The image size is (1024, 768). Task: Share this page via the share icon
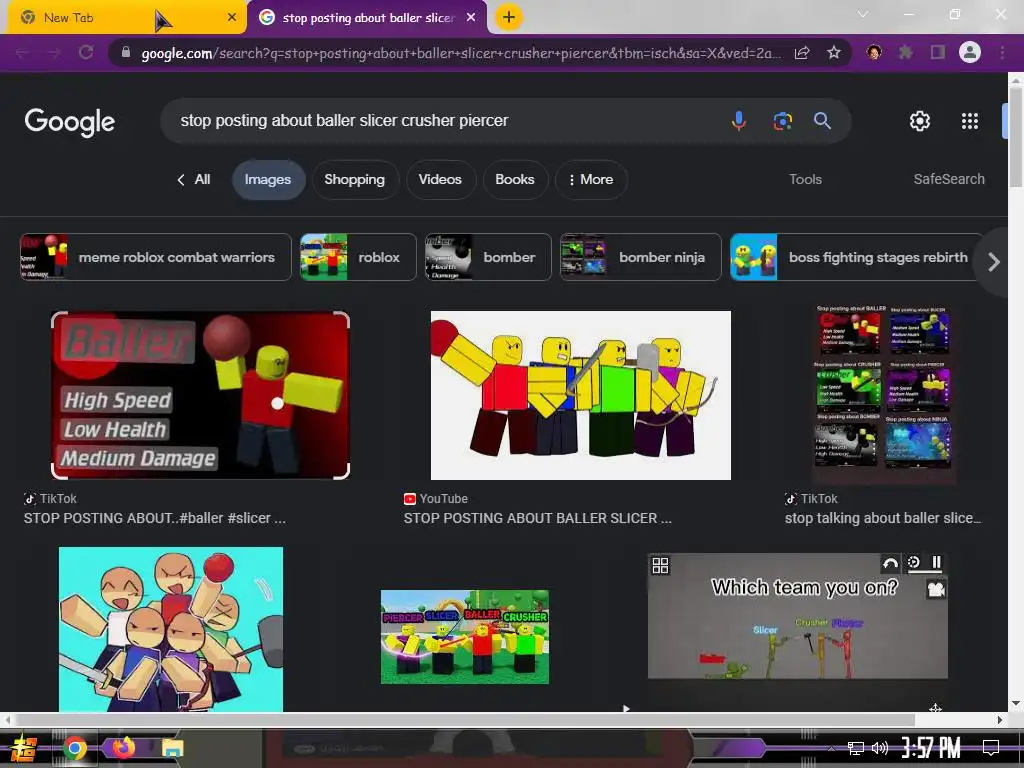click(x=802, y=53)
